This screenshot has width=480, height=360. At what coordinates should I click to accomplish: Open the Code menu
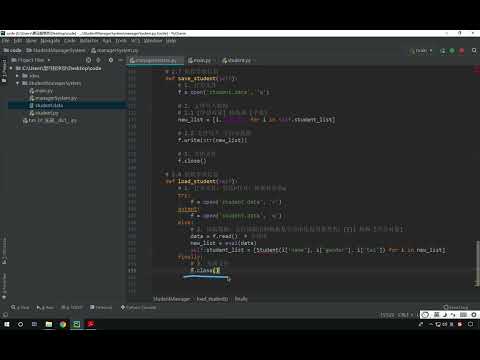point(70,41)
